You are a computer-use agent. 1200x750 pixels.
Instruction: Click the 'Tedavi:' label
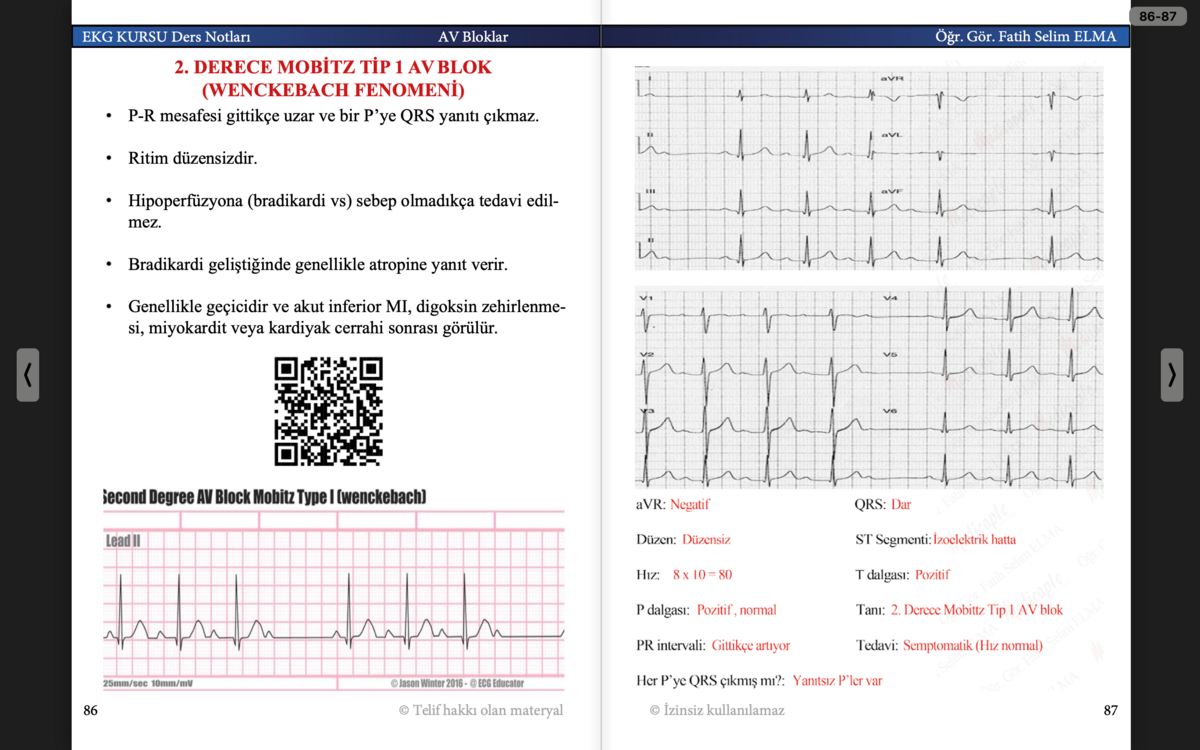[x=877, y=645]
